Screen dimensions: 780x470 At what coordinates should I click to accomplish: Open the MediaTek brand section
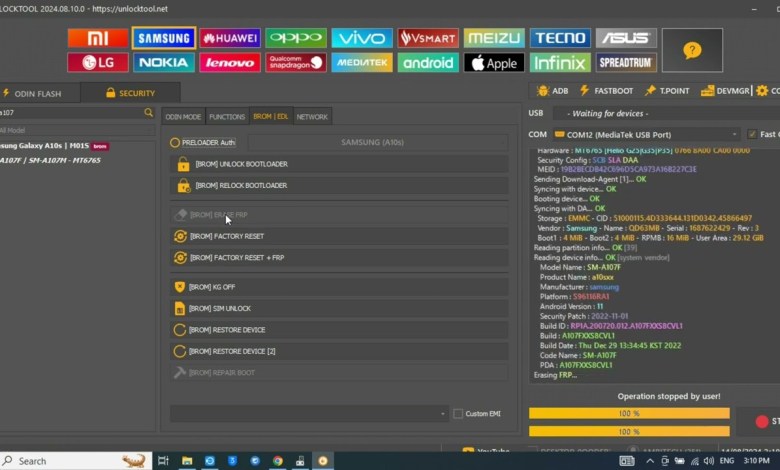coord(362,63)
